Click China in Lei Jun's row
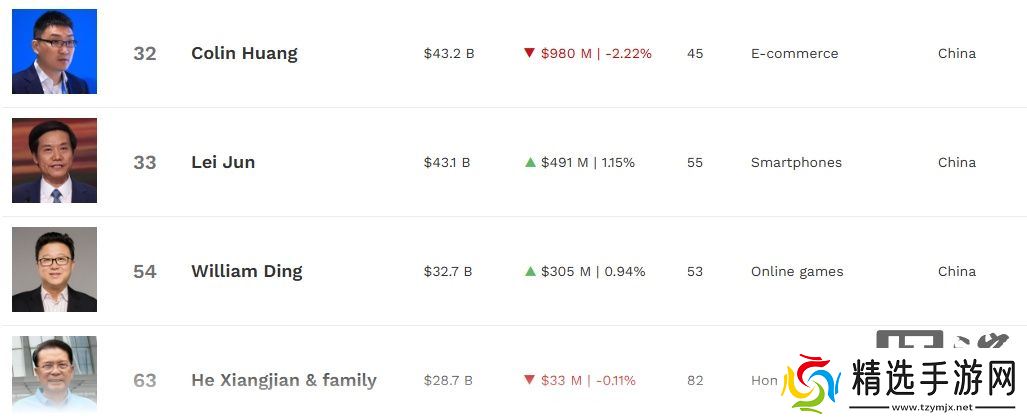Viewport: 1027px width, 420px height. tap(956, 162)
